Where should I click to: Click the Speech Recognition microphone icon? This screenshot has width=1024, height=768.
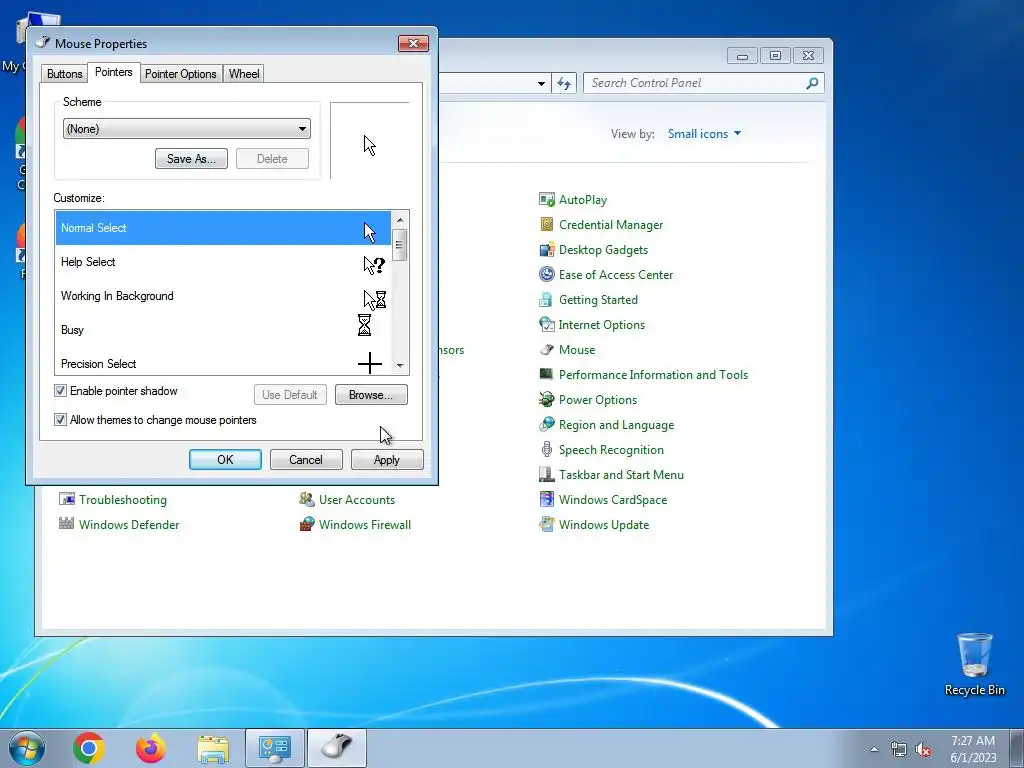547,449
